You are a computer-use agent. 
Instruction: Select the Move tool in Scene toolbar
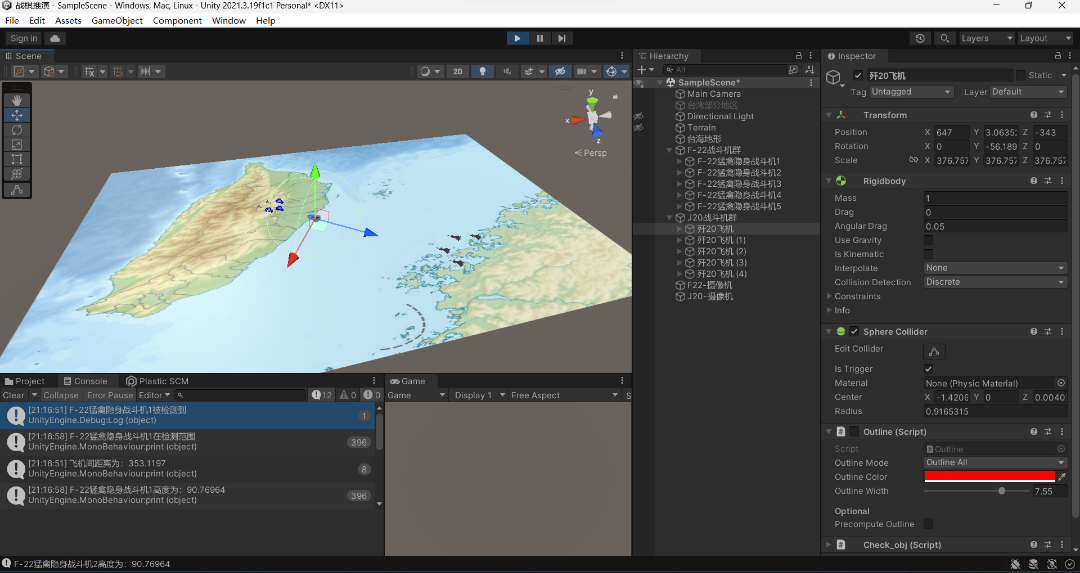click(x=18, y=115)
